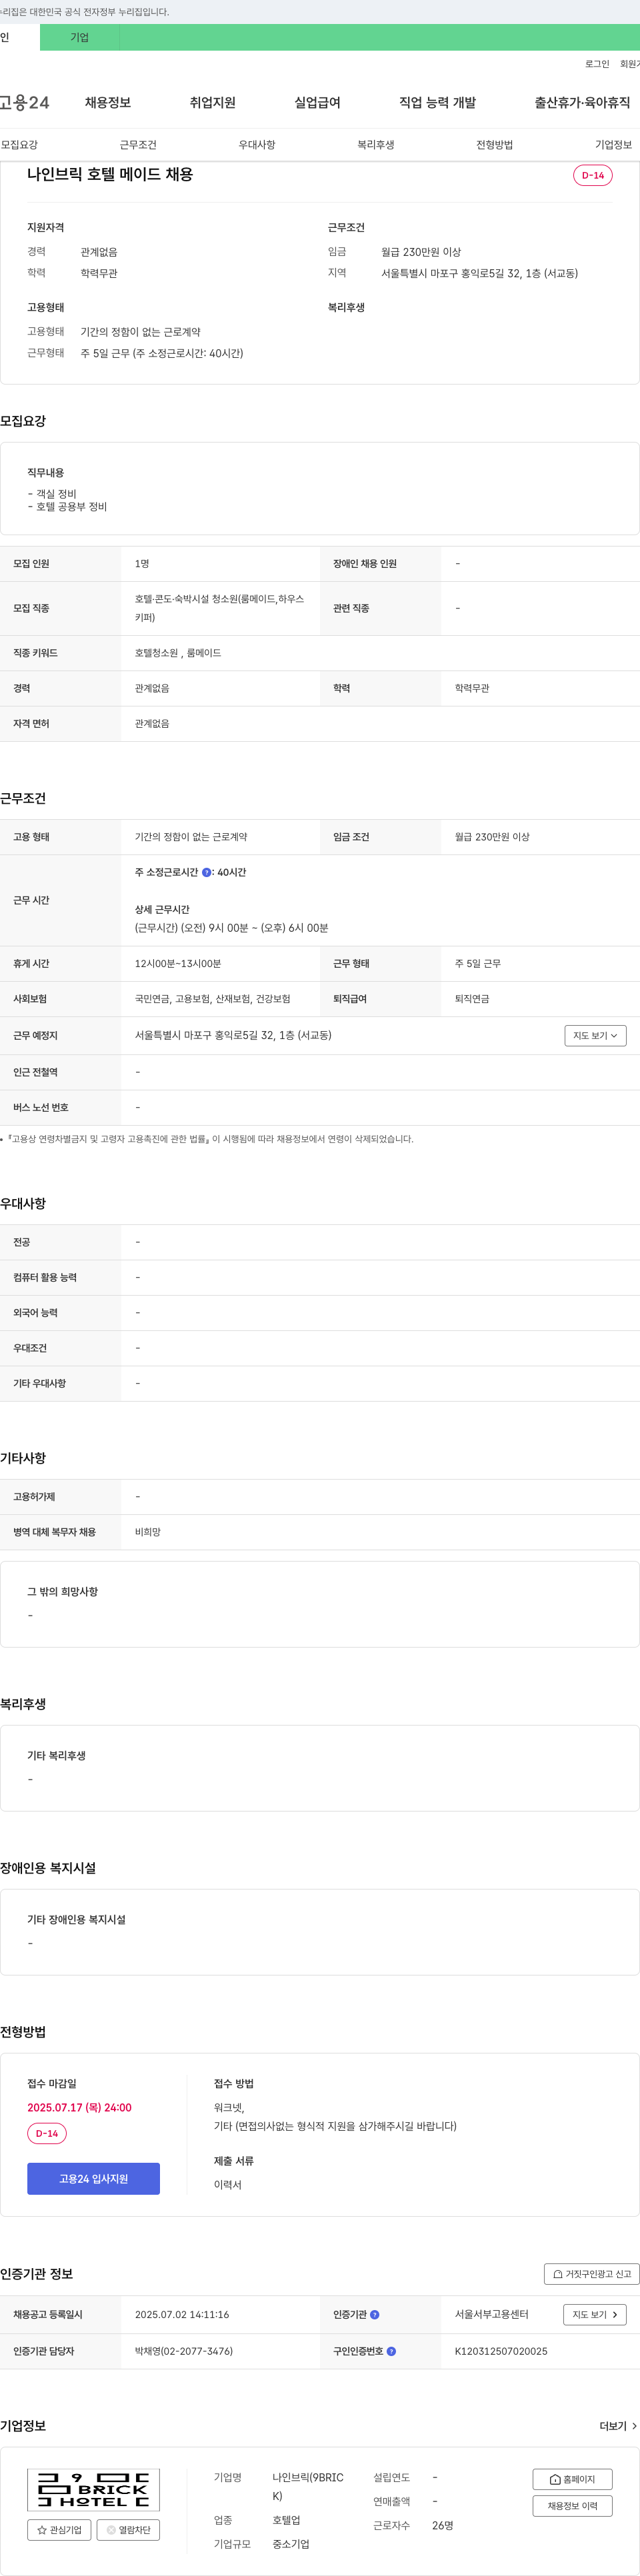Click the D-14 badge beside the job title

pyautogui.click(x=593, y=175)
